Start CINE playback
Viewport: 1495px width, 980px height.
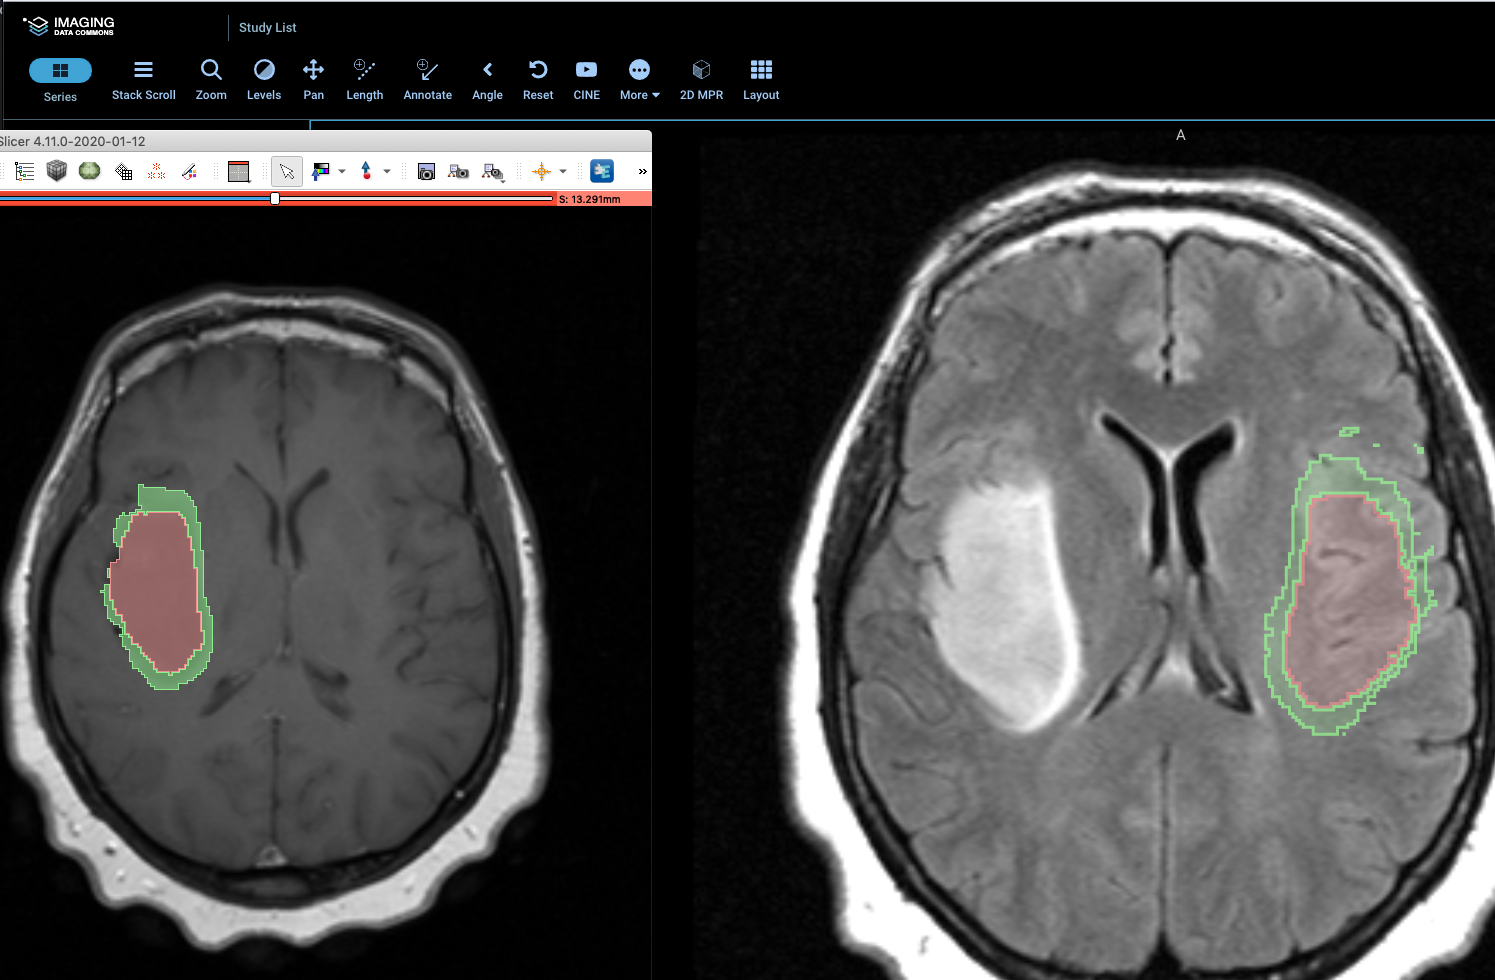(x=586, y=80)
